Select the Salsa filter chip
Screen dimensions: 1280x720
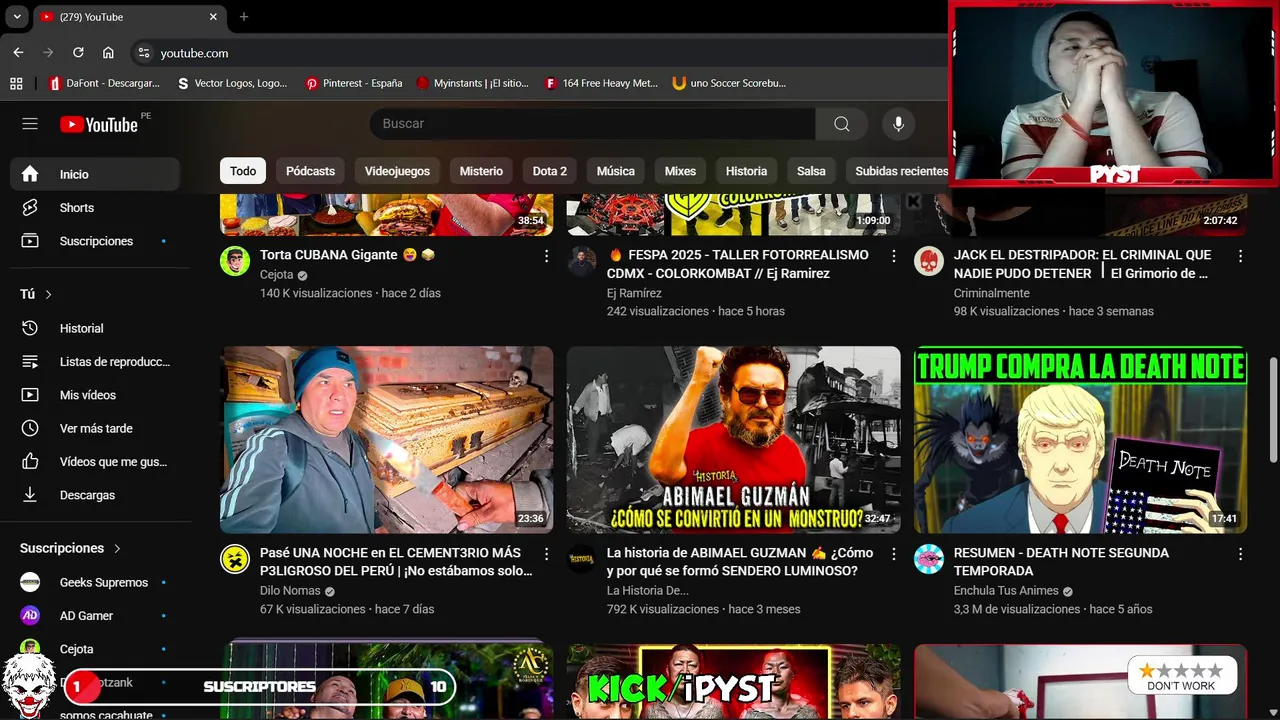coord(811,171)
